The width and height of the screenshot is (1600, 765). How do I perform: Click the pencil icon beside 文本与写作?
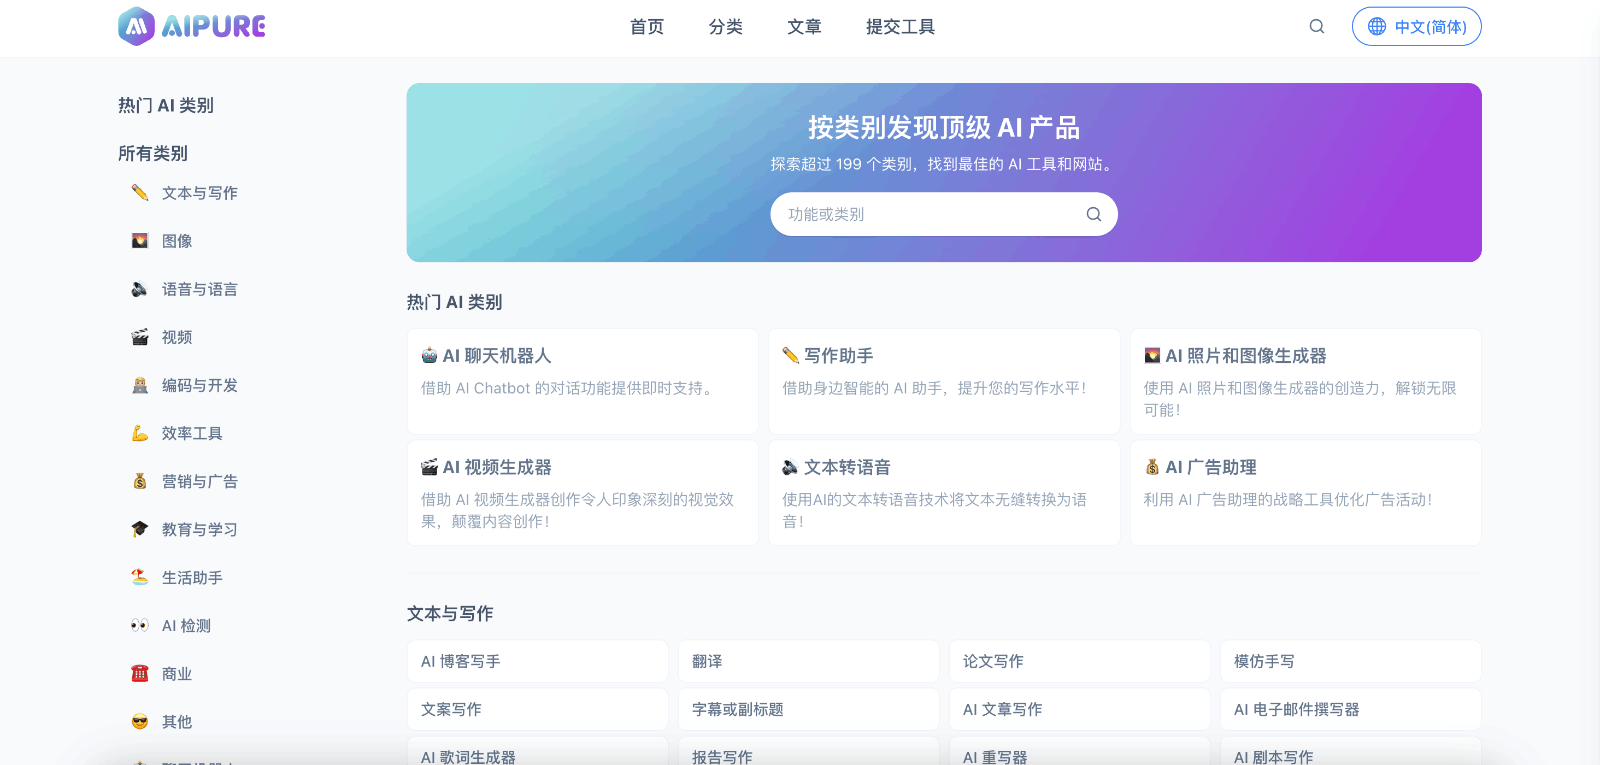(140, 193)
